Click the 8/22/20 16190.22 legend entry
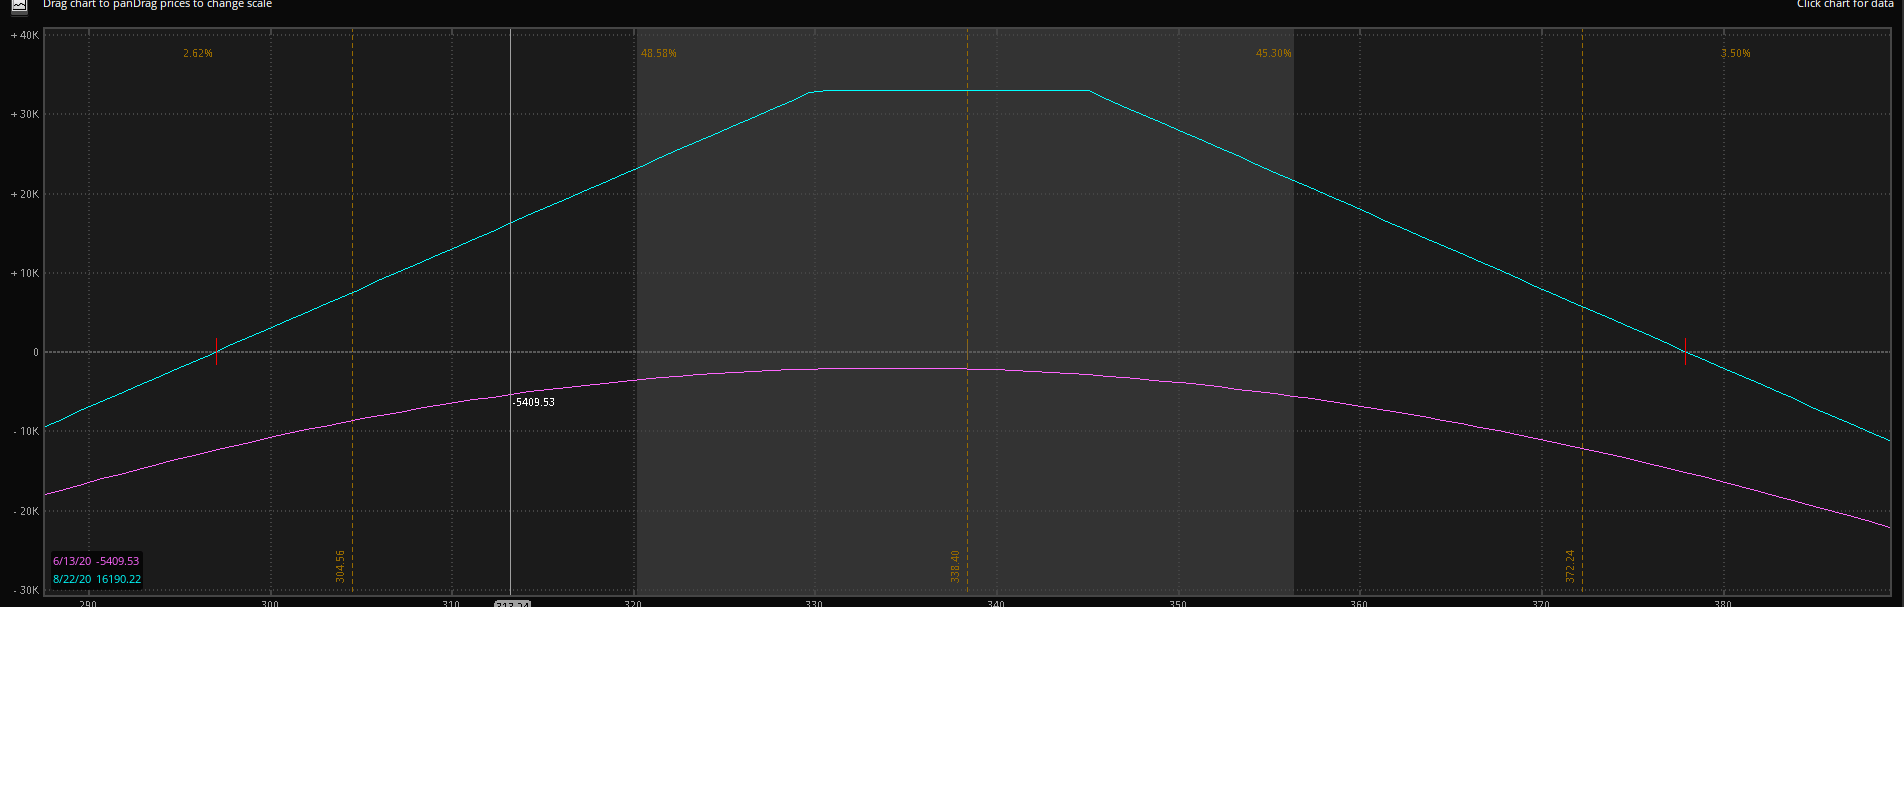The image size is (1904, 786). point(97,579)
